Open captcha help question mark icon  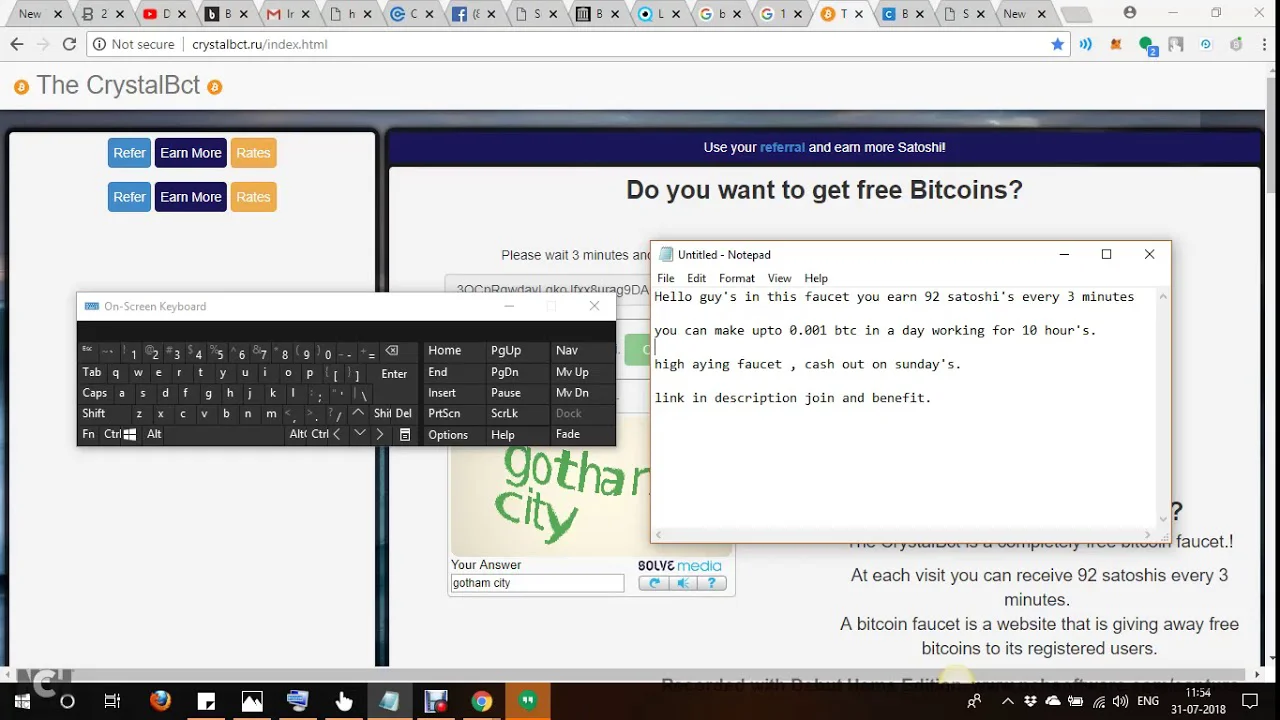[x=712, y=584]
